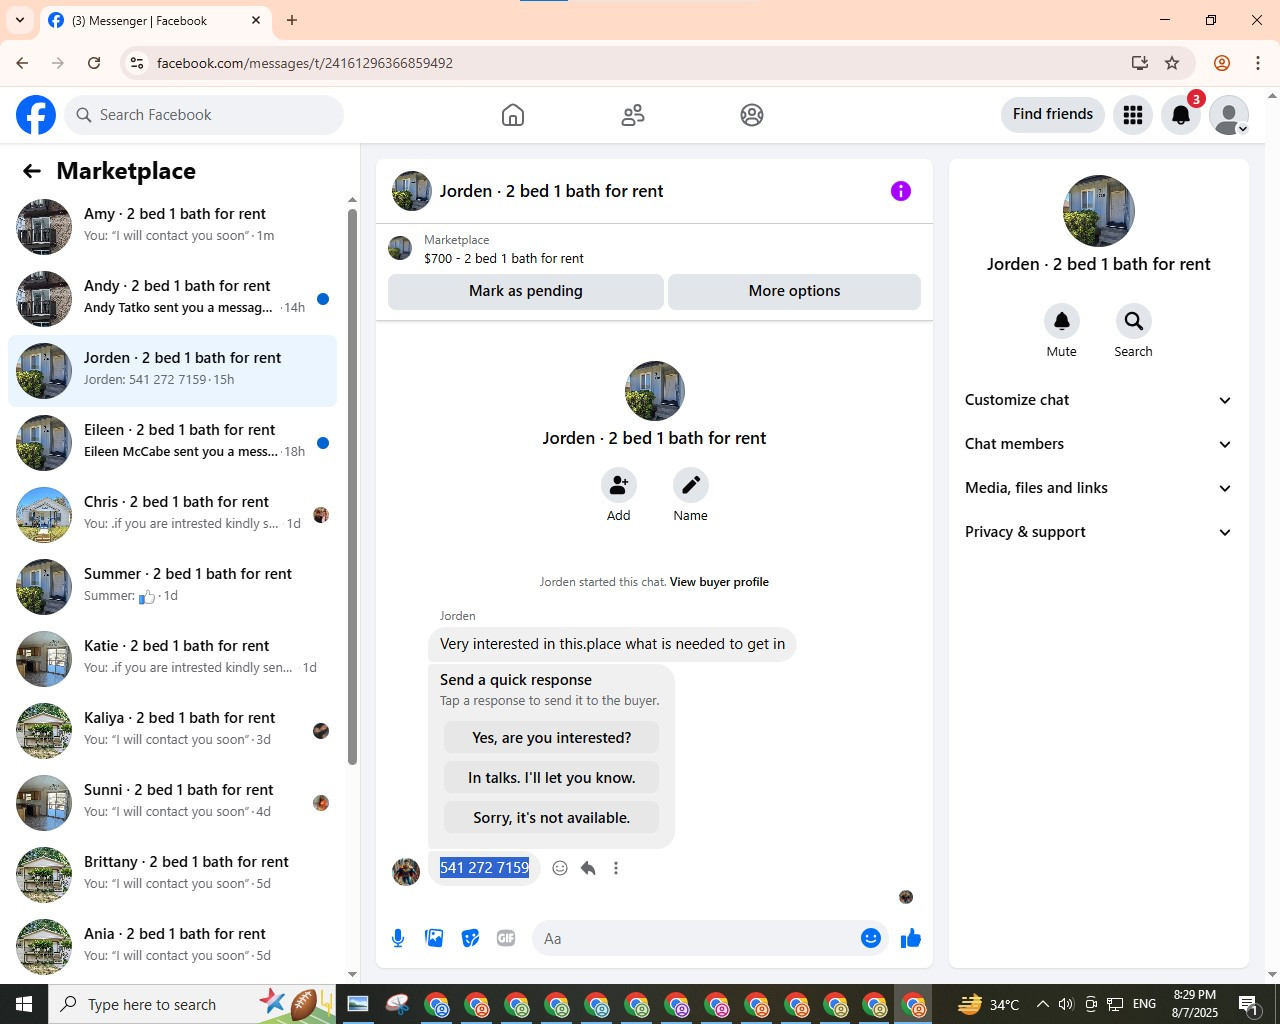
Task: Open Chrome three-dot menu
Action: 1258,63
